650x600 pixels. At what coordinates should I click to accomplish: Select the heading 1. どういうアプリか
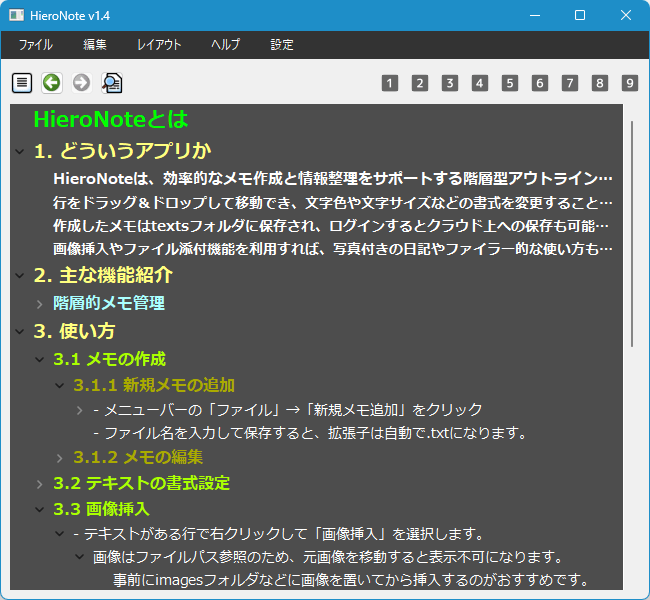click(x=122, y=151)
